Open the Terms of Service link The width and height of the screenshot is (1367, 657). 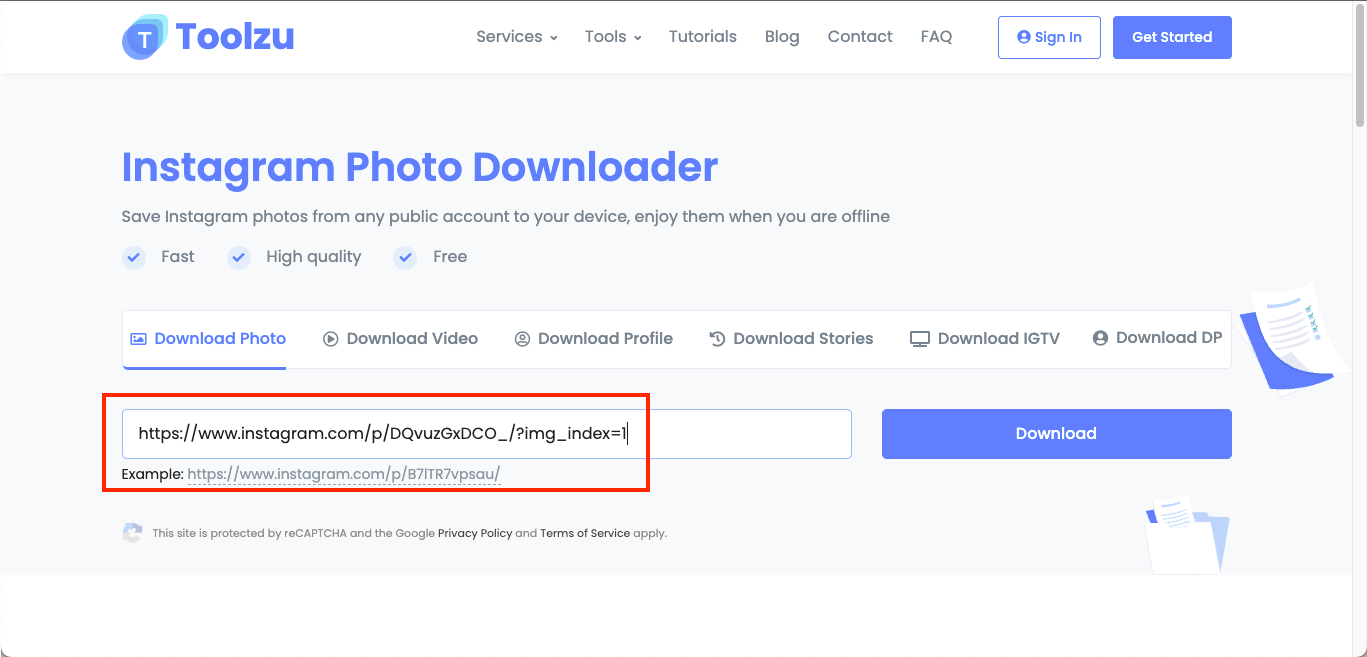click(585, 534)
